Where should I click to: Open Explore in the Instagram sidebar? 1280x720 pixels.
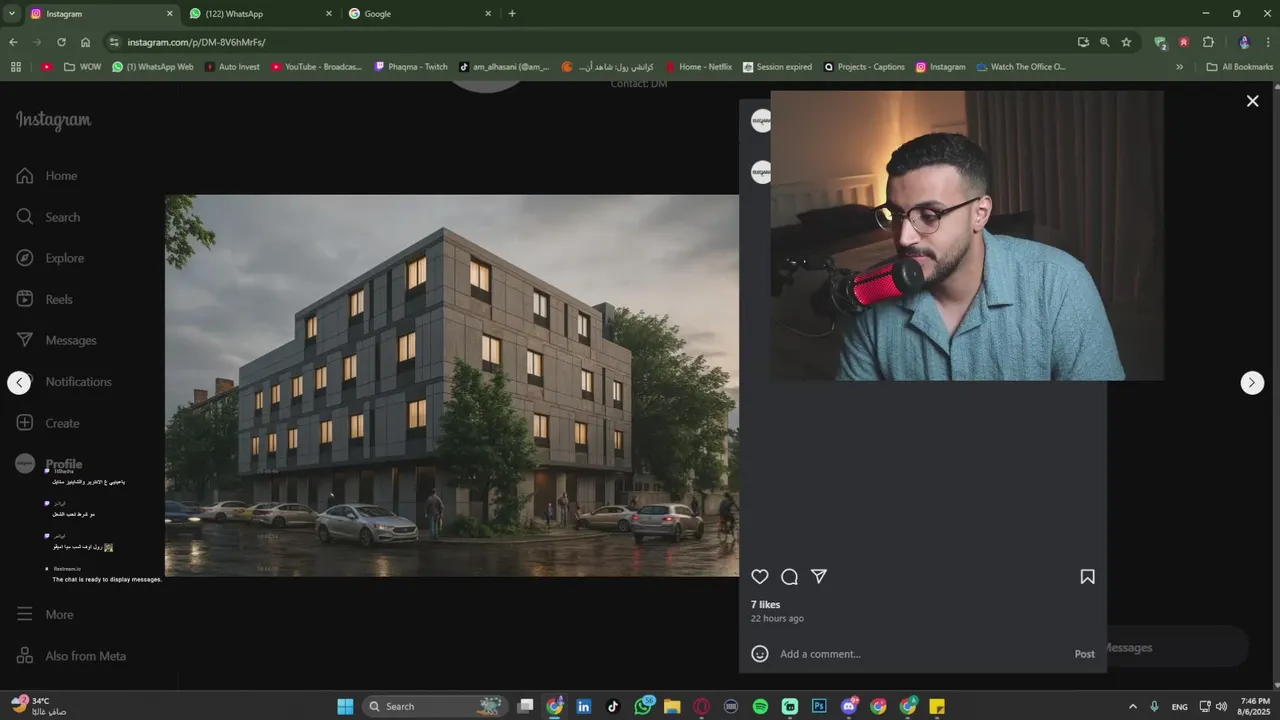(x=50, y=258)
